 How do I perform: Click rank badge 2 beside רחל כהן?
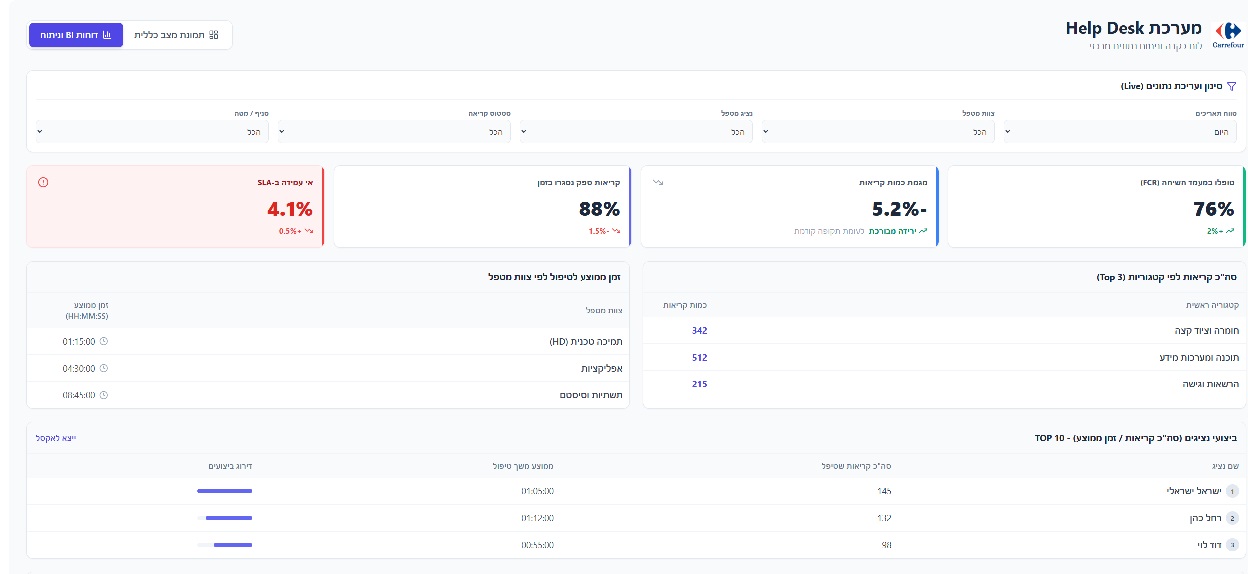1232,518
